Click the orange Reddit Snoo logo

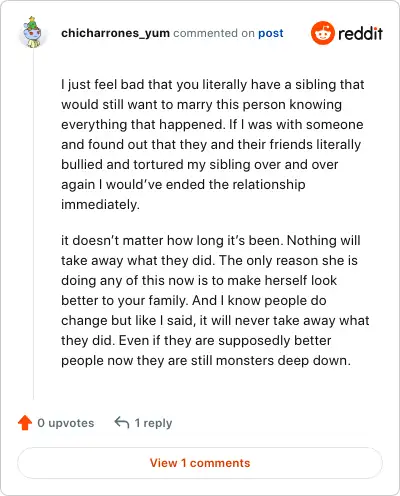(322, 33)
